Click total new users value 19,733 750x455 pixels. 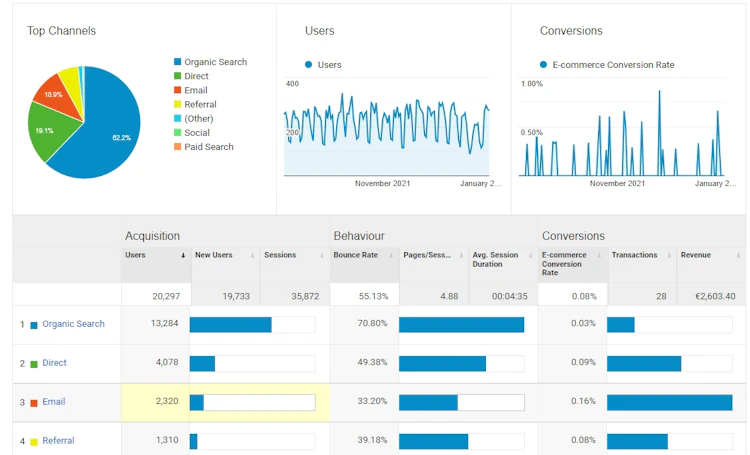pos(236,296)
